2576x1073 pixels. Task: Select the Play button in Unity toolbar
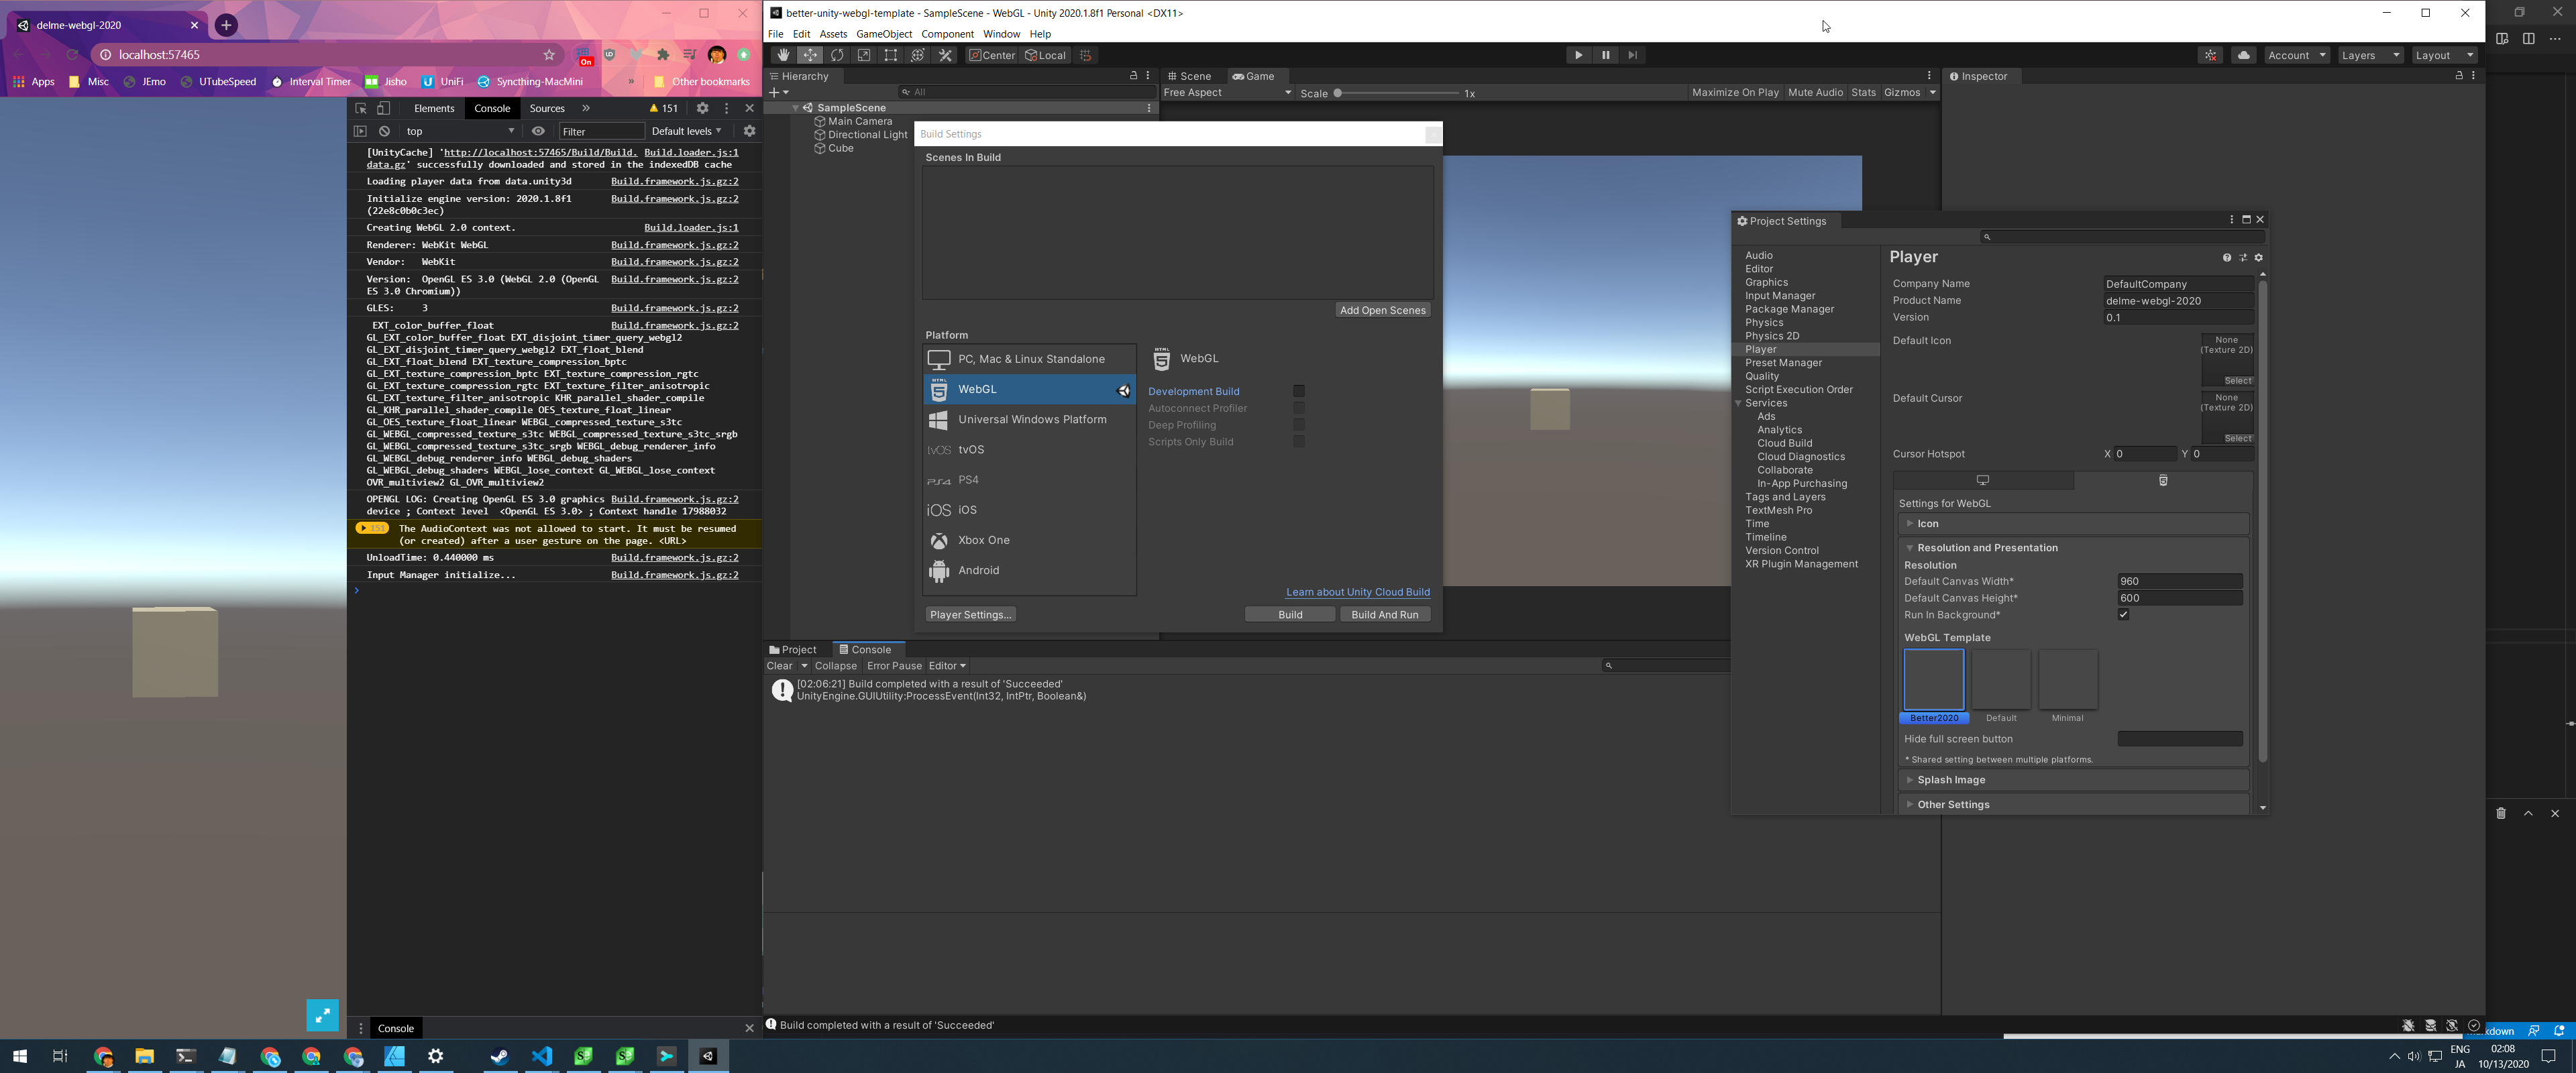pyautogui.click(x=1577, y=54)
